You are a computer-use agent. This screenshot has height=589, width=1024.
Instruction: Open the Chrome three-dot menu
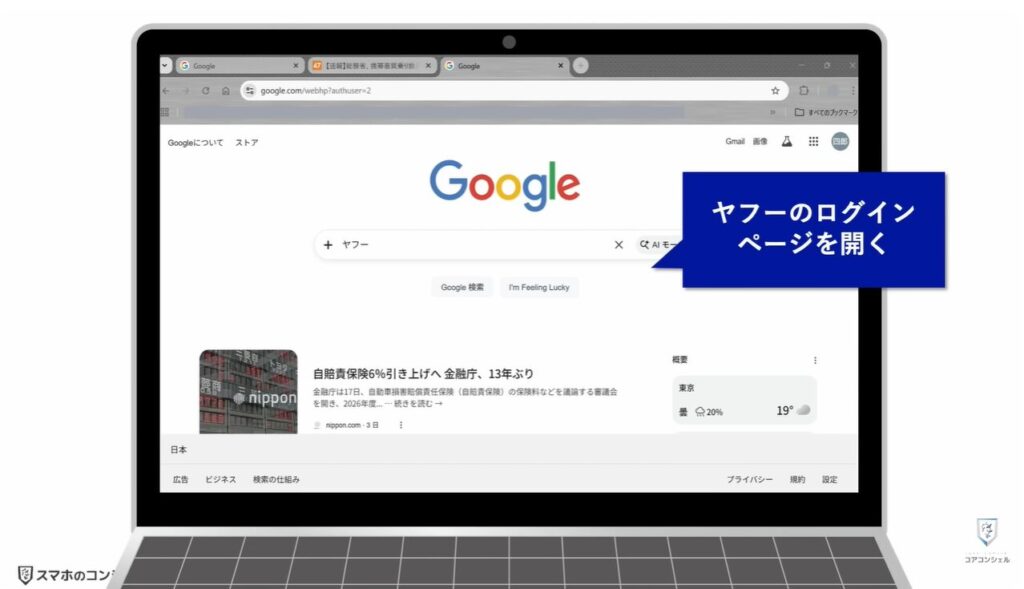[x=853, y=90]
